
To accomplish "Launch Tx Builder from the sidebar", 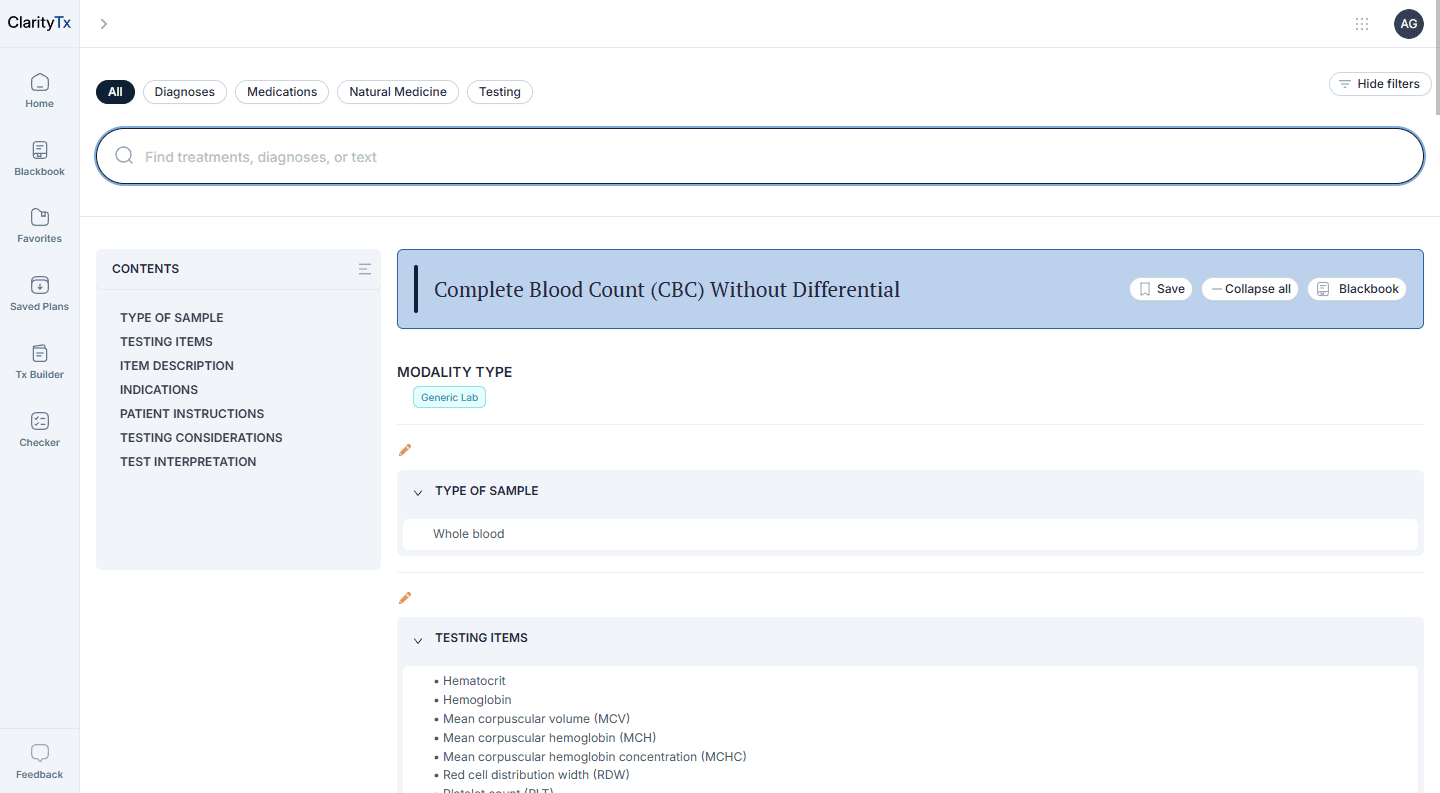I will point(39,361).
